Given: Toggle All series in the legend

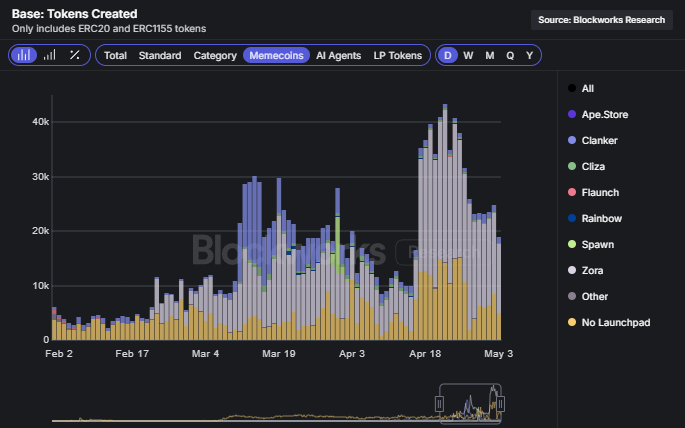Looking at the screenshot, I should [x=587, y=88].
